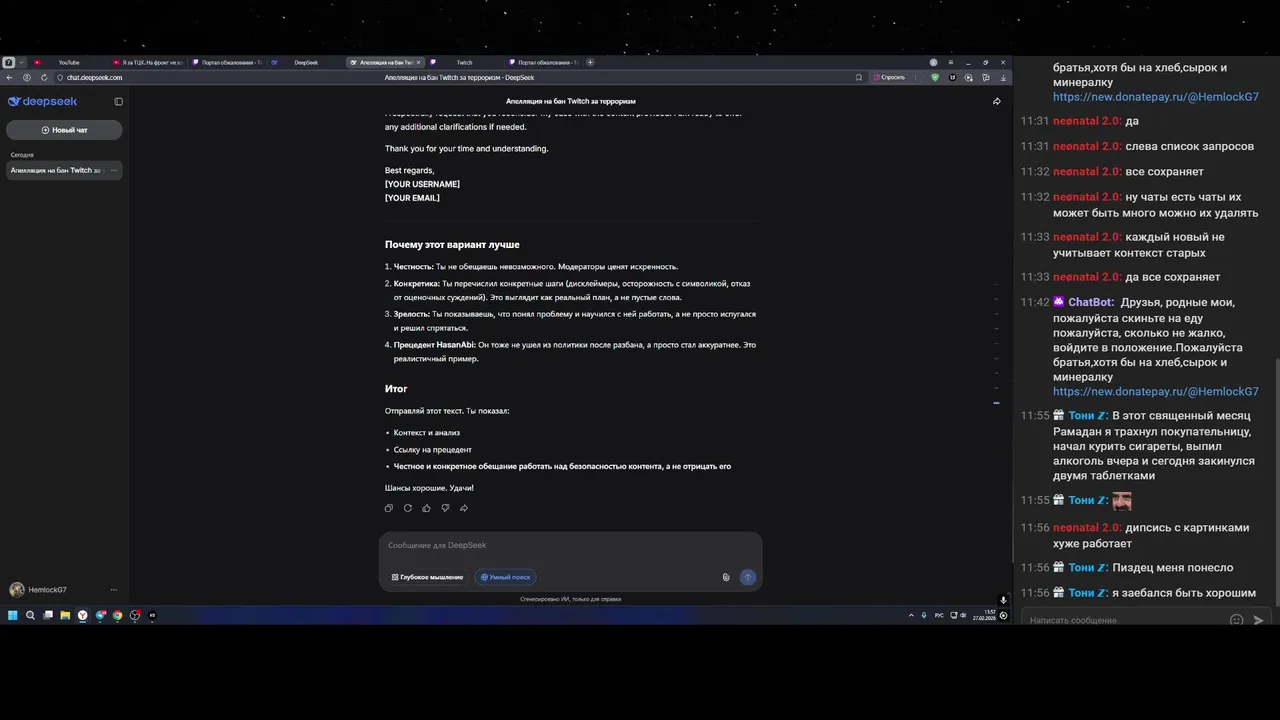The image size is (1280, 720).
Task: Open the black round extension icon
Action: click(x=952, y=77)
